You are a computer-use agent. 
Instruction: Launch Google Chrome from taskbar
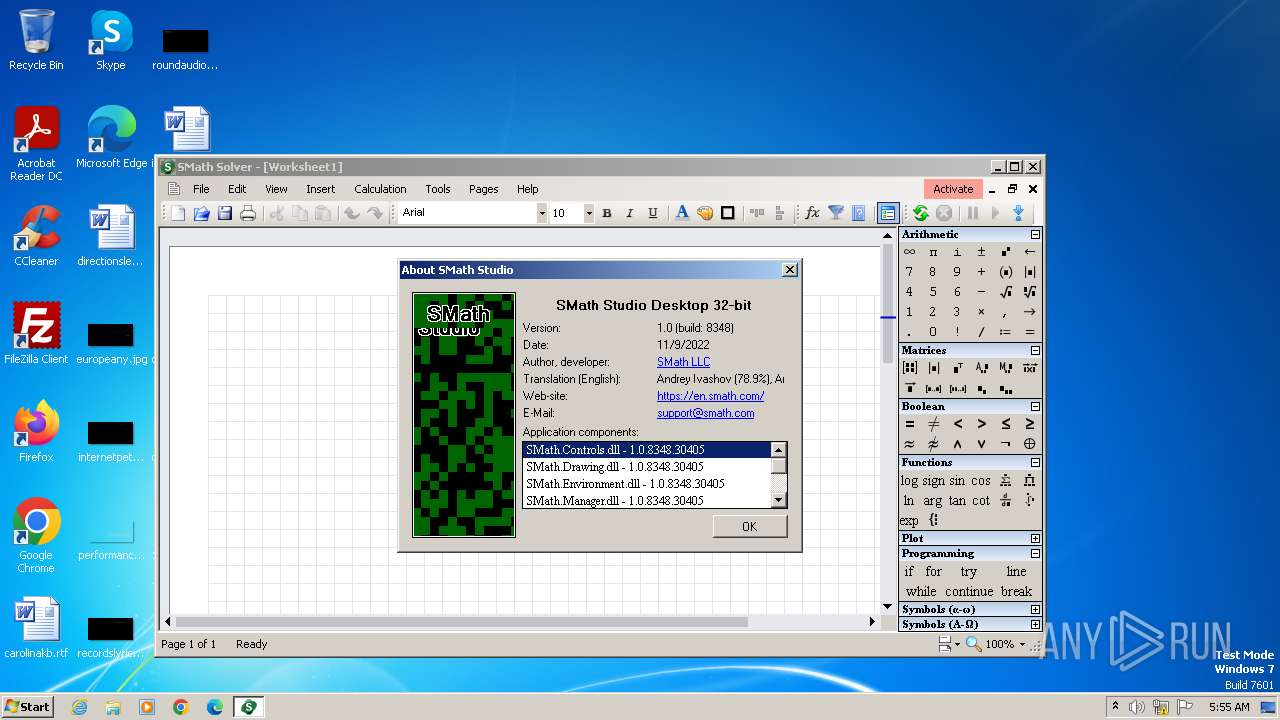181,707
